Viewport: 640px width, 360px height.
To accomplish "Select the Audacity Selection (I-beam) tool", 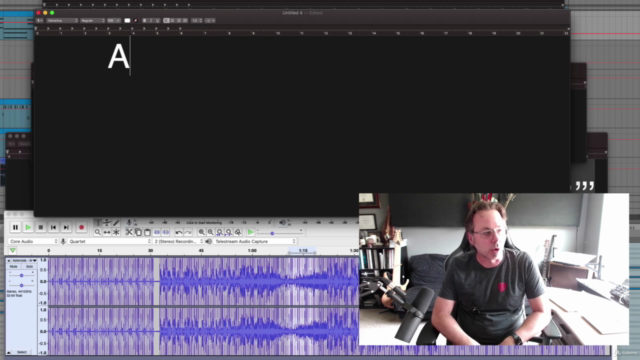I will (98, 223).
